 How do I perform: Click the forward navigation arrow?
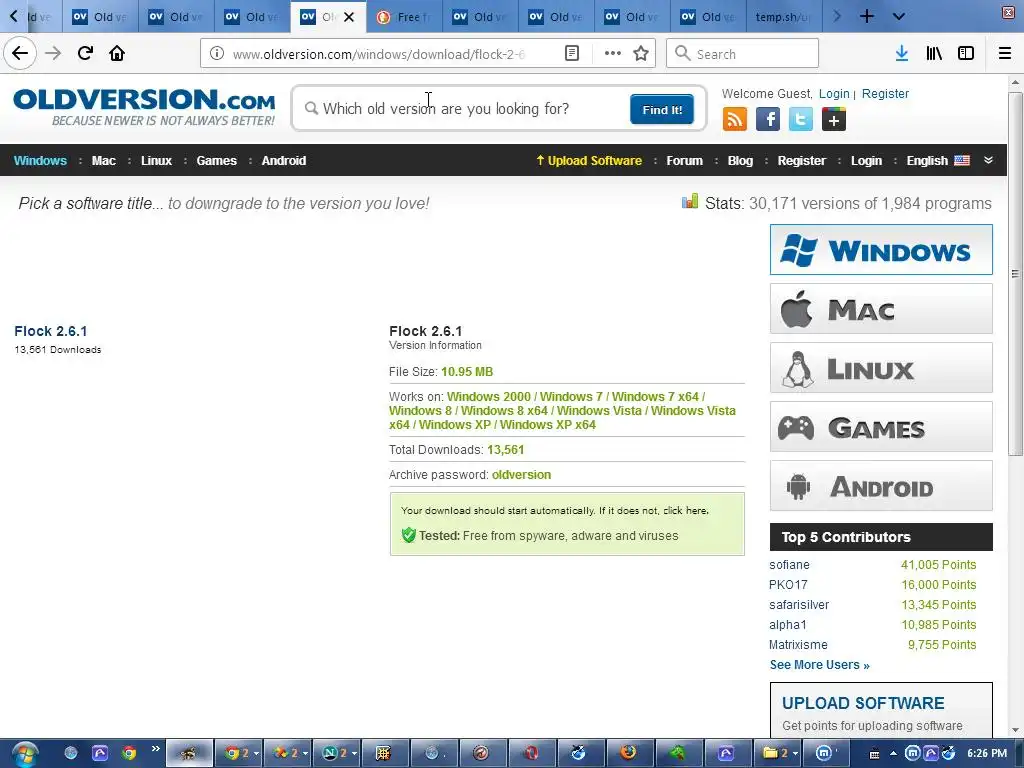click(x=53, y=54)
